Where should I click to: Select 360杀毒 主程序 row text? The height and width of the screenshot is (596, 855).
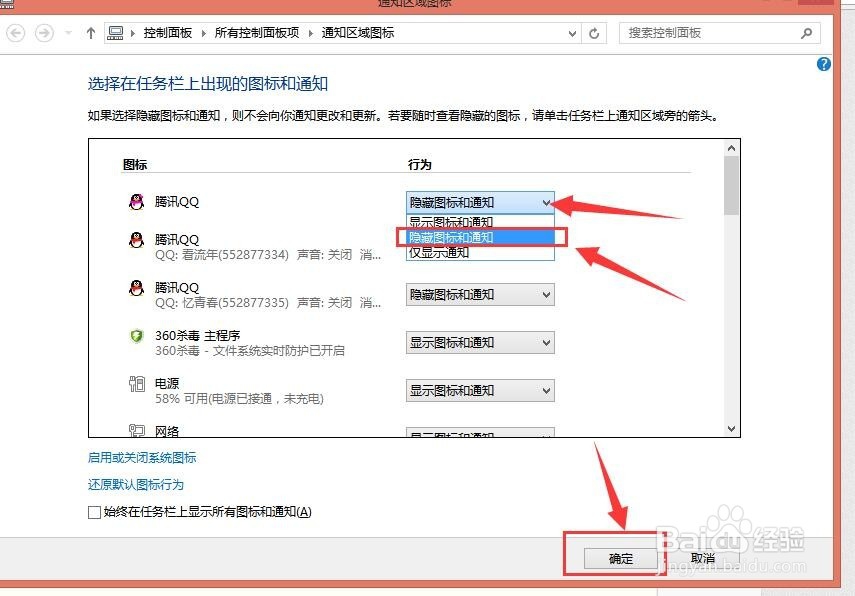197,335
